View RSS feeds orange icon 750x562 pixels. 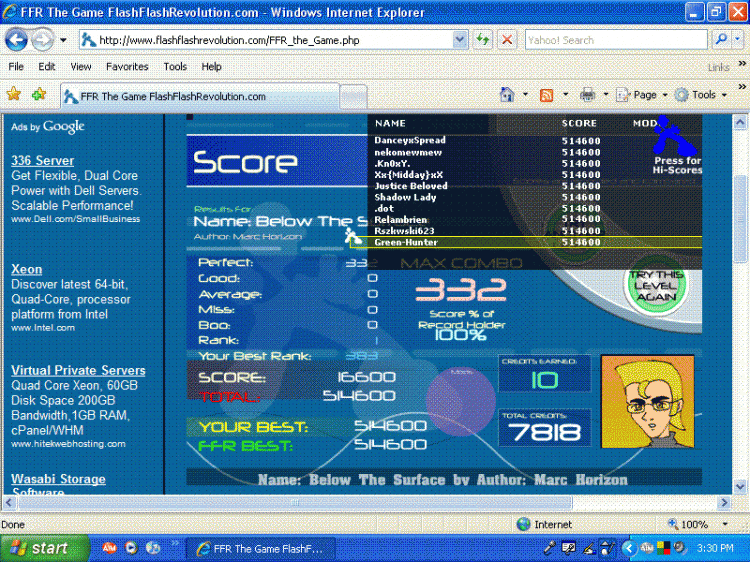pyautogui.click(x=546, y=95)
